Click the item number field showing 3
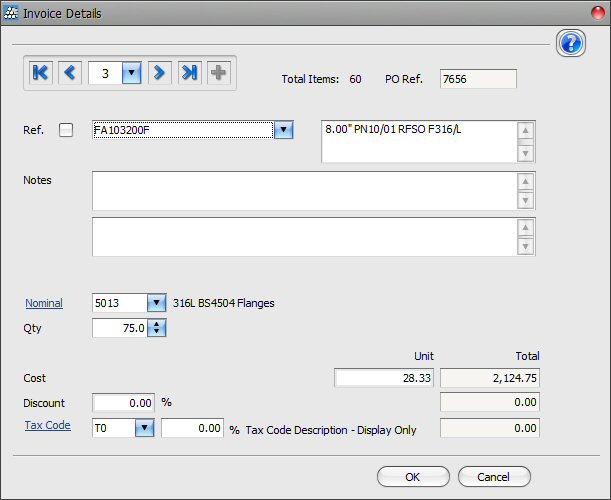 pos(105,73)
